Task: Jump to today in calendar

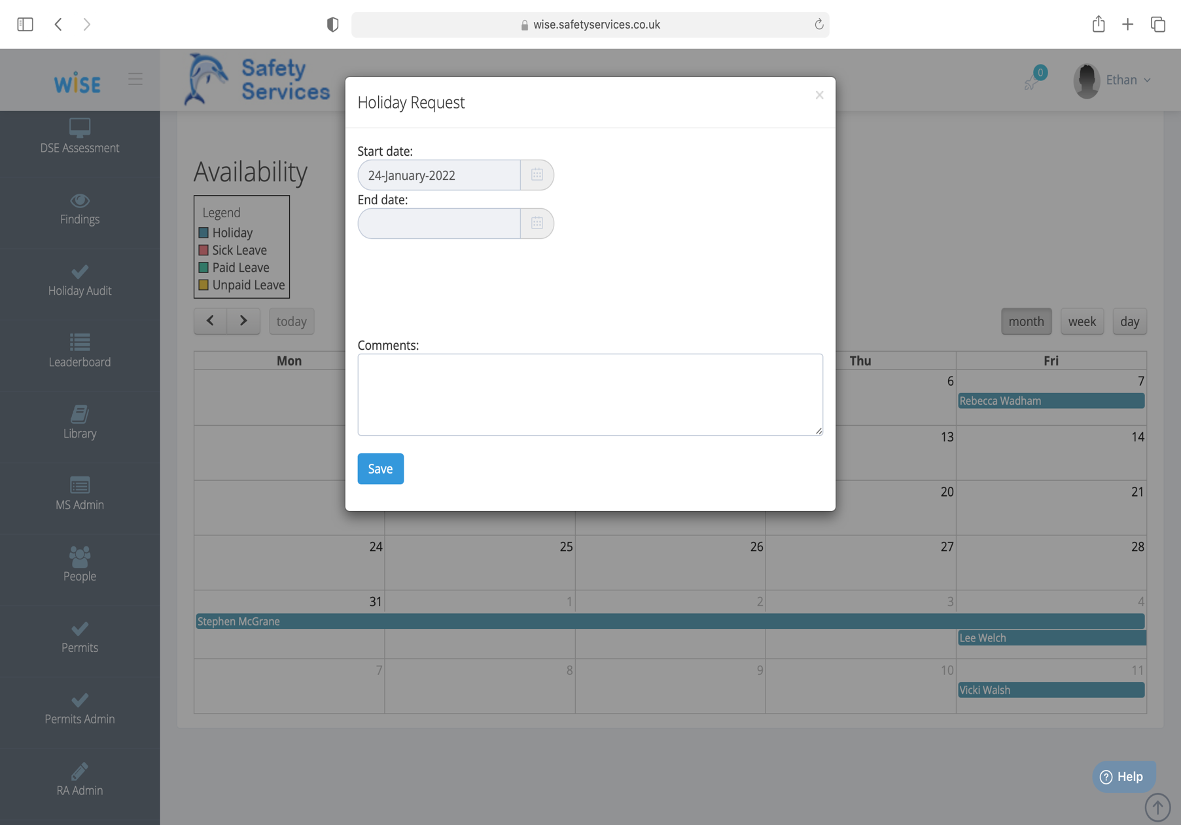Action: pyautogui.click(x=292, y=321)
